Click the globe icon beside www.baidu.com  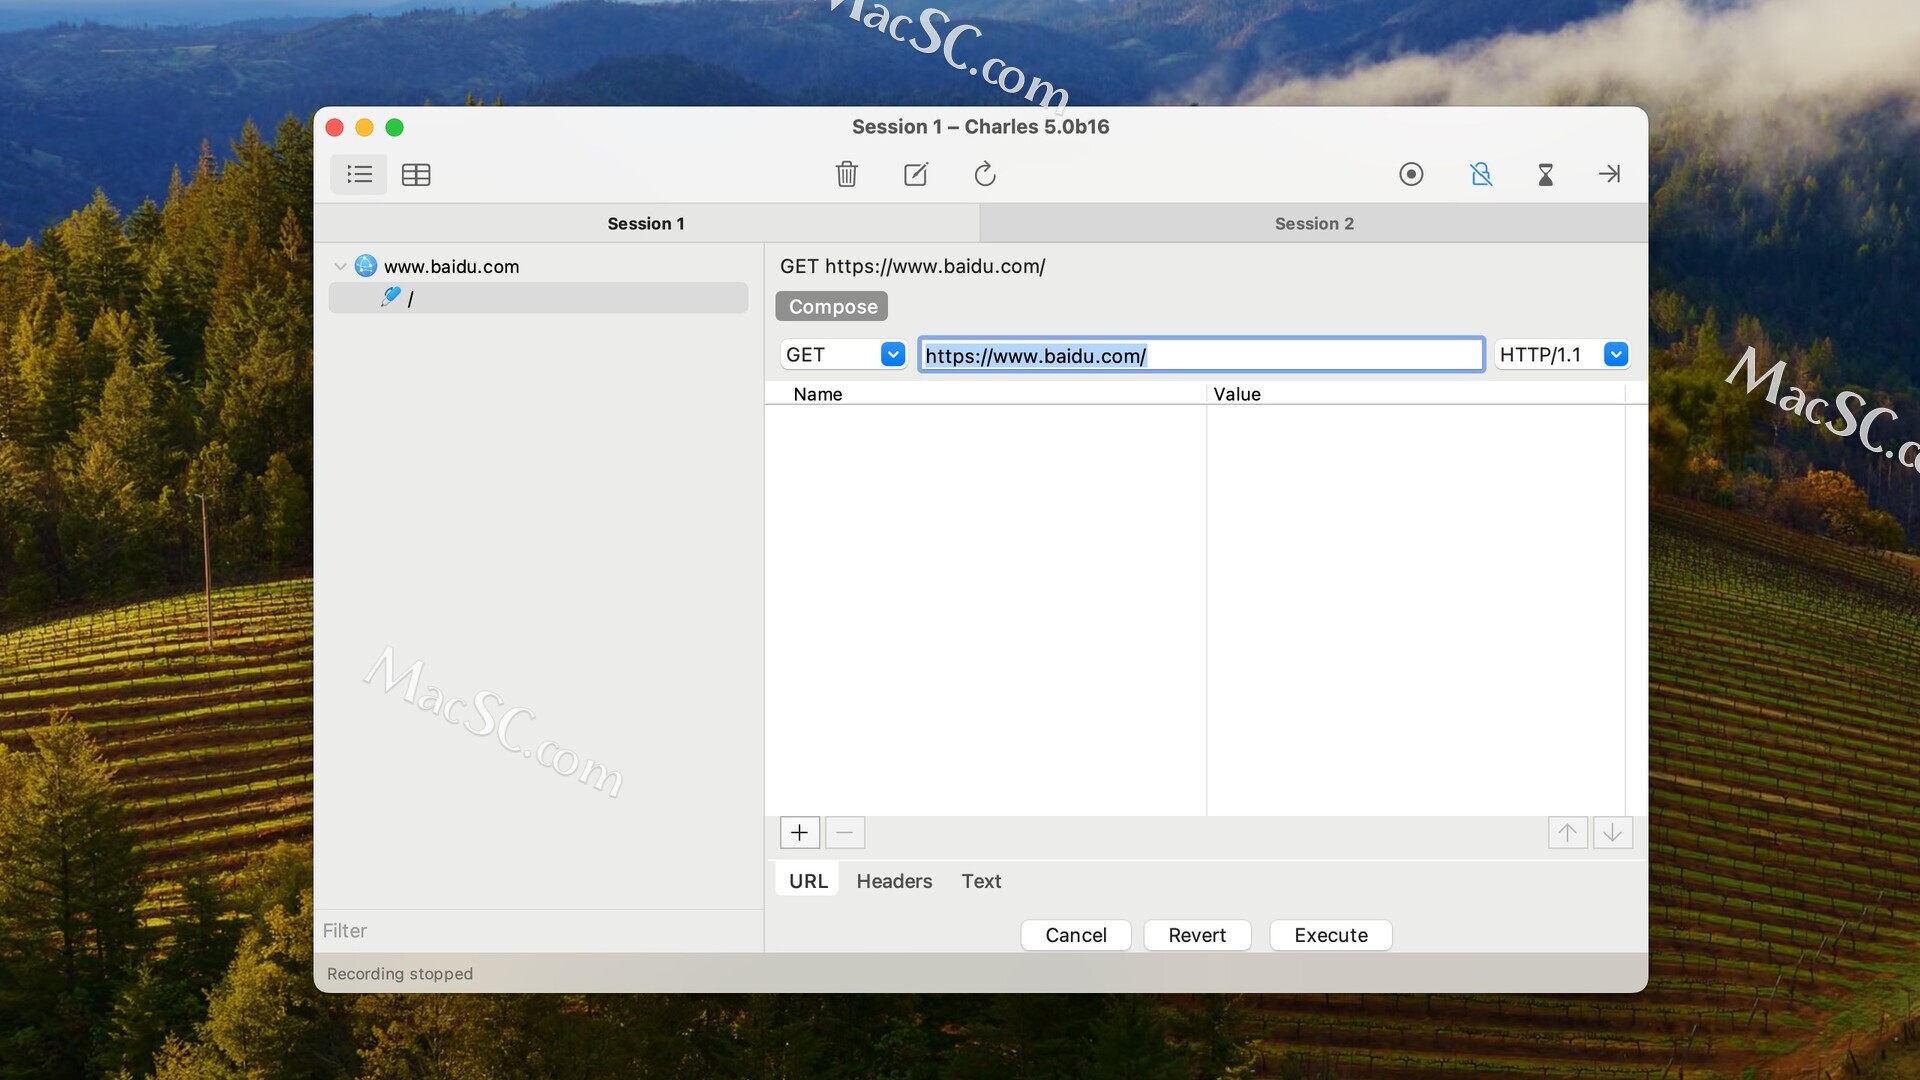click(366, 266)
